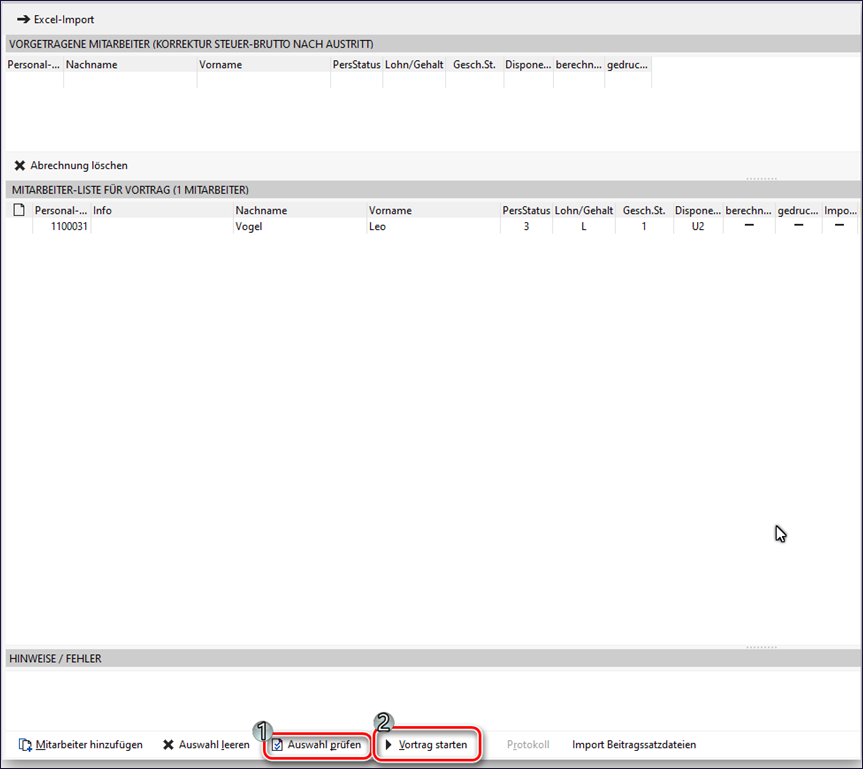Click the Info column header
The height and width of the screenshot is (769, 863).
click(x=162, y=210)
